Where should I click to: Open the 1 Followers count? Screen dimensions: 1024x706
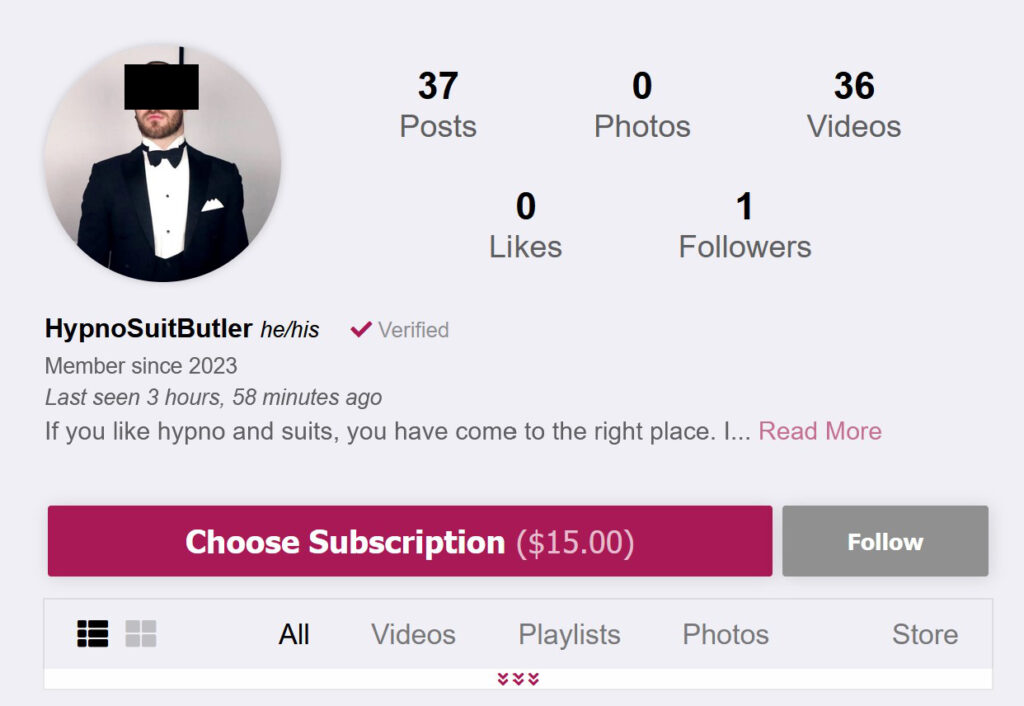click(x=745, y=225)
